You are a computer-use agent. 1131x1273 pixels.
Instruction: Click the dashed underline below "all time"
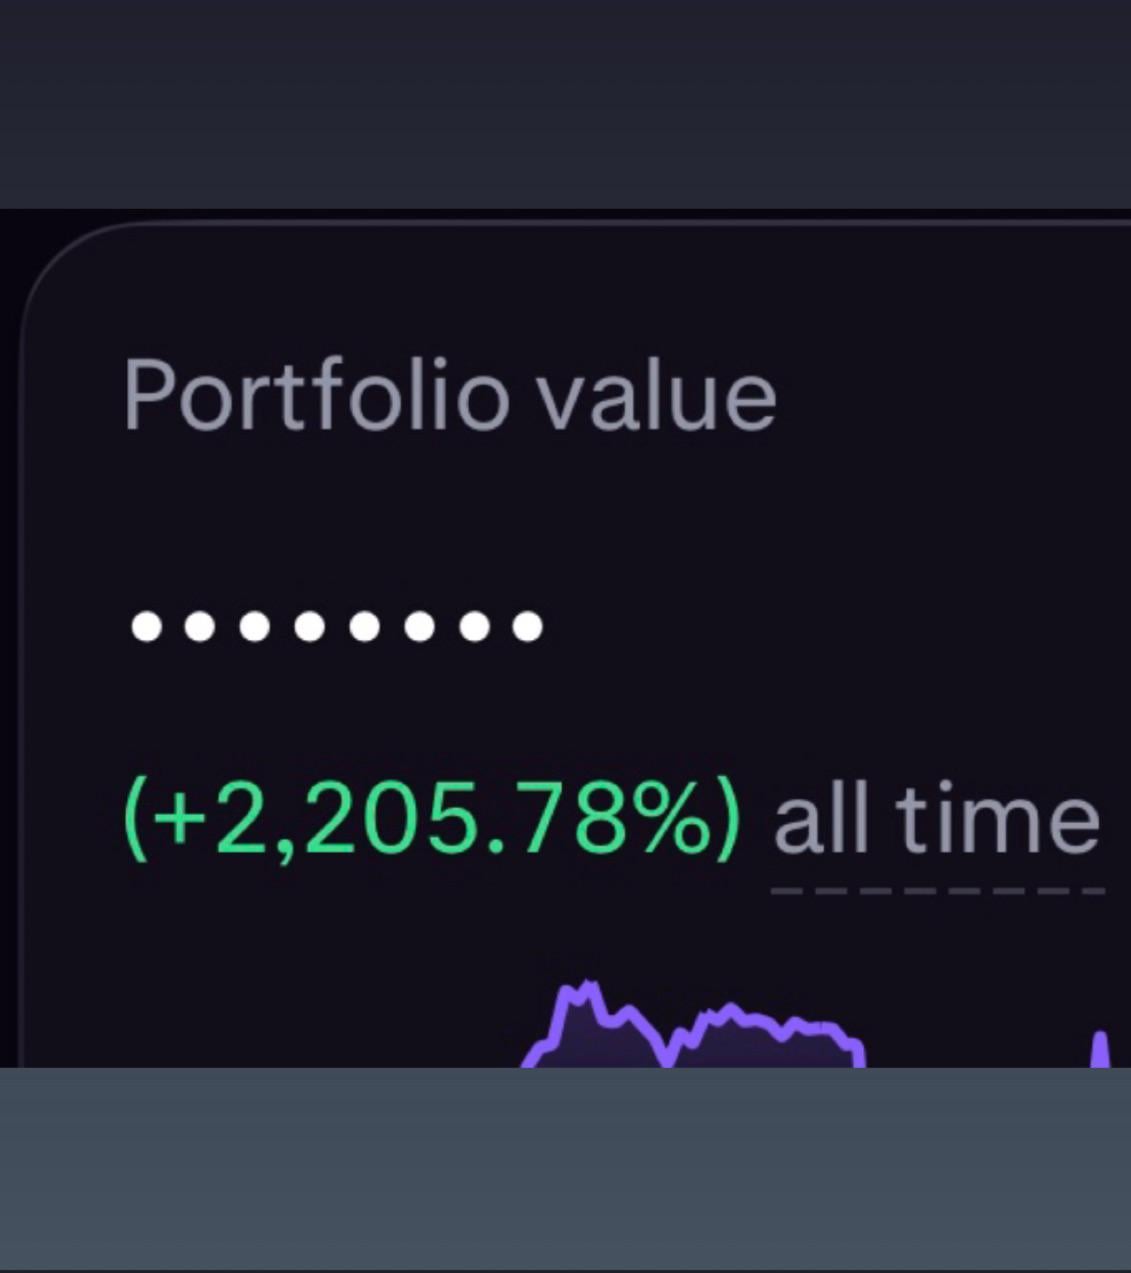[937, 890]
